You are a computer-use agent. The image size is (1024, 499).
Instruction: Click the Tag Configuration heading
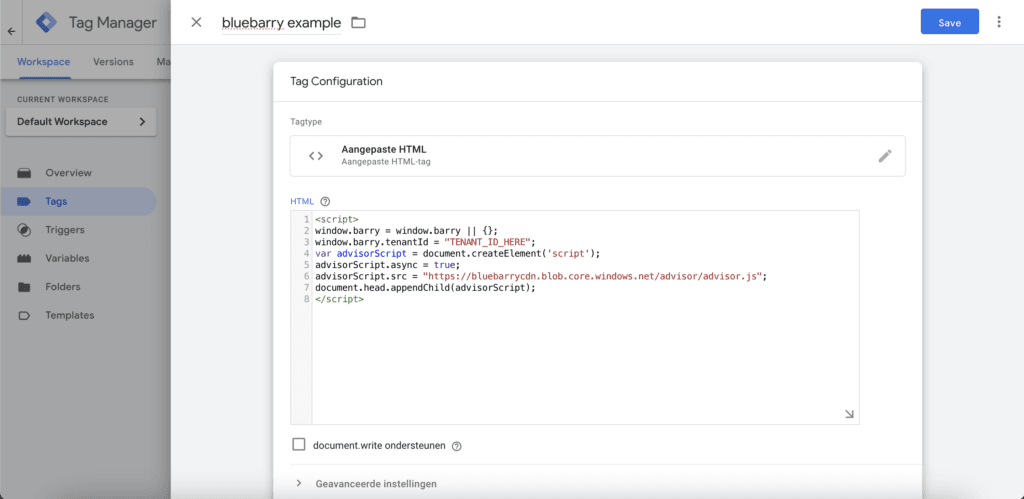[336, 82]
